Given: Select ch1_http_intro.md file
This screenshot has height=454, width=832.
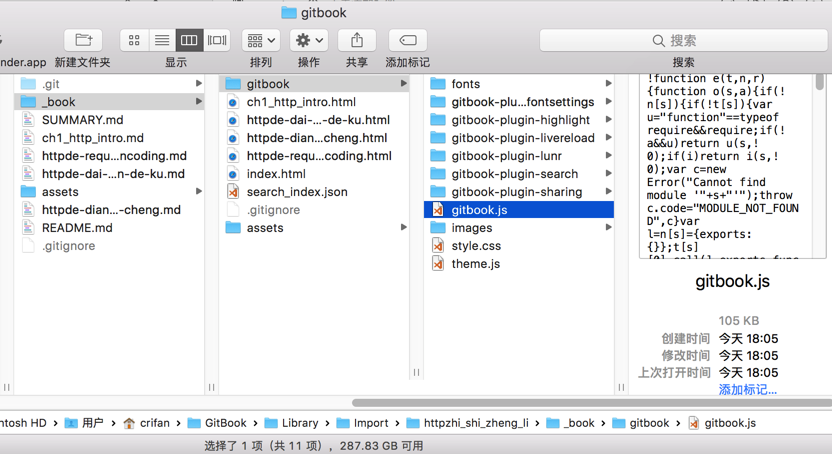Looking at the screenshot, I should [x=109, y=138].
